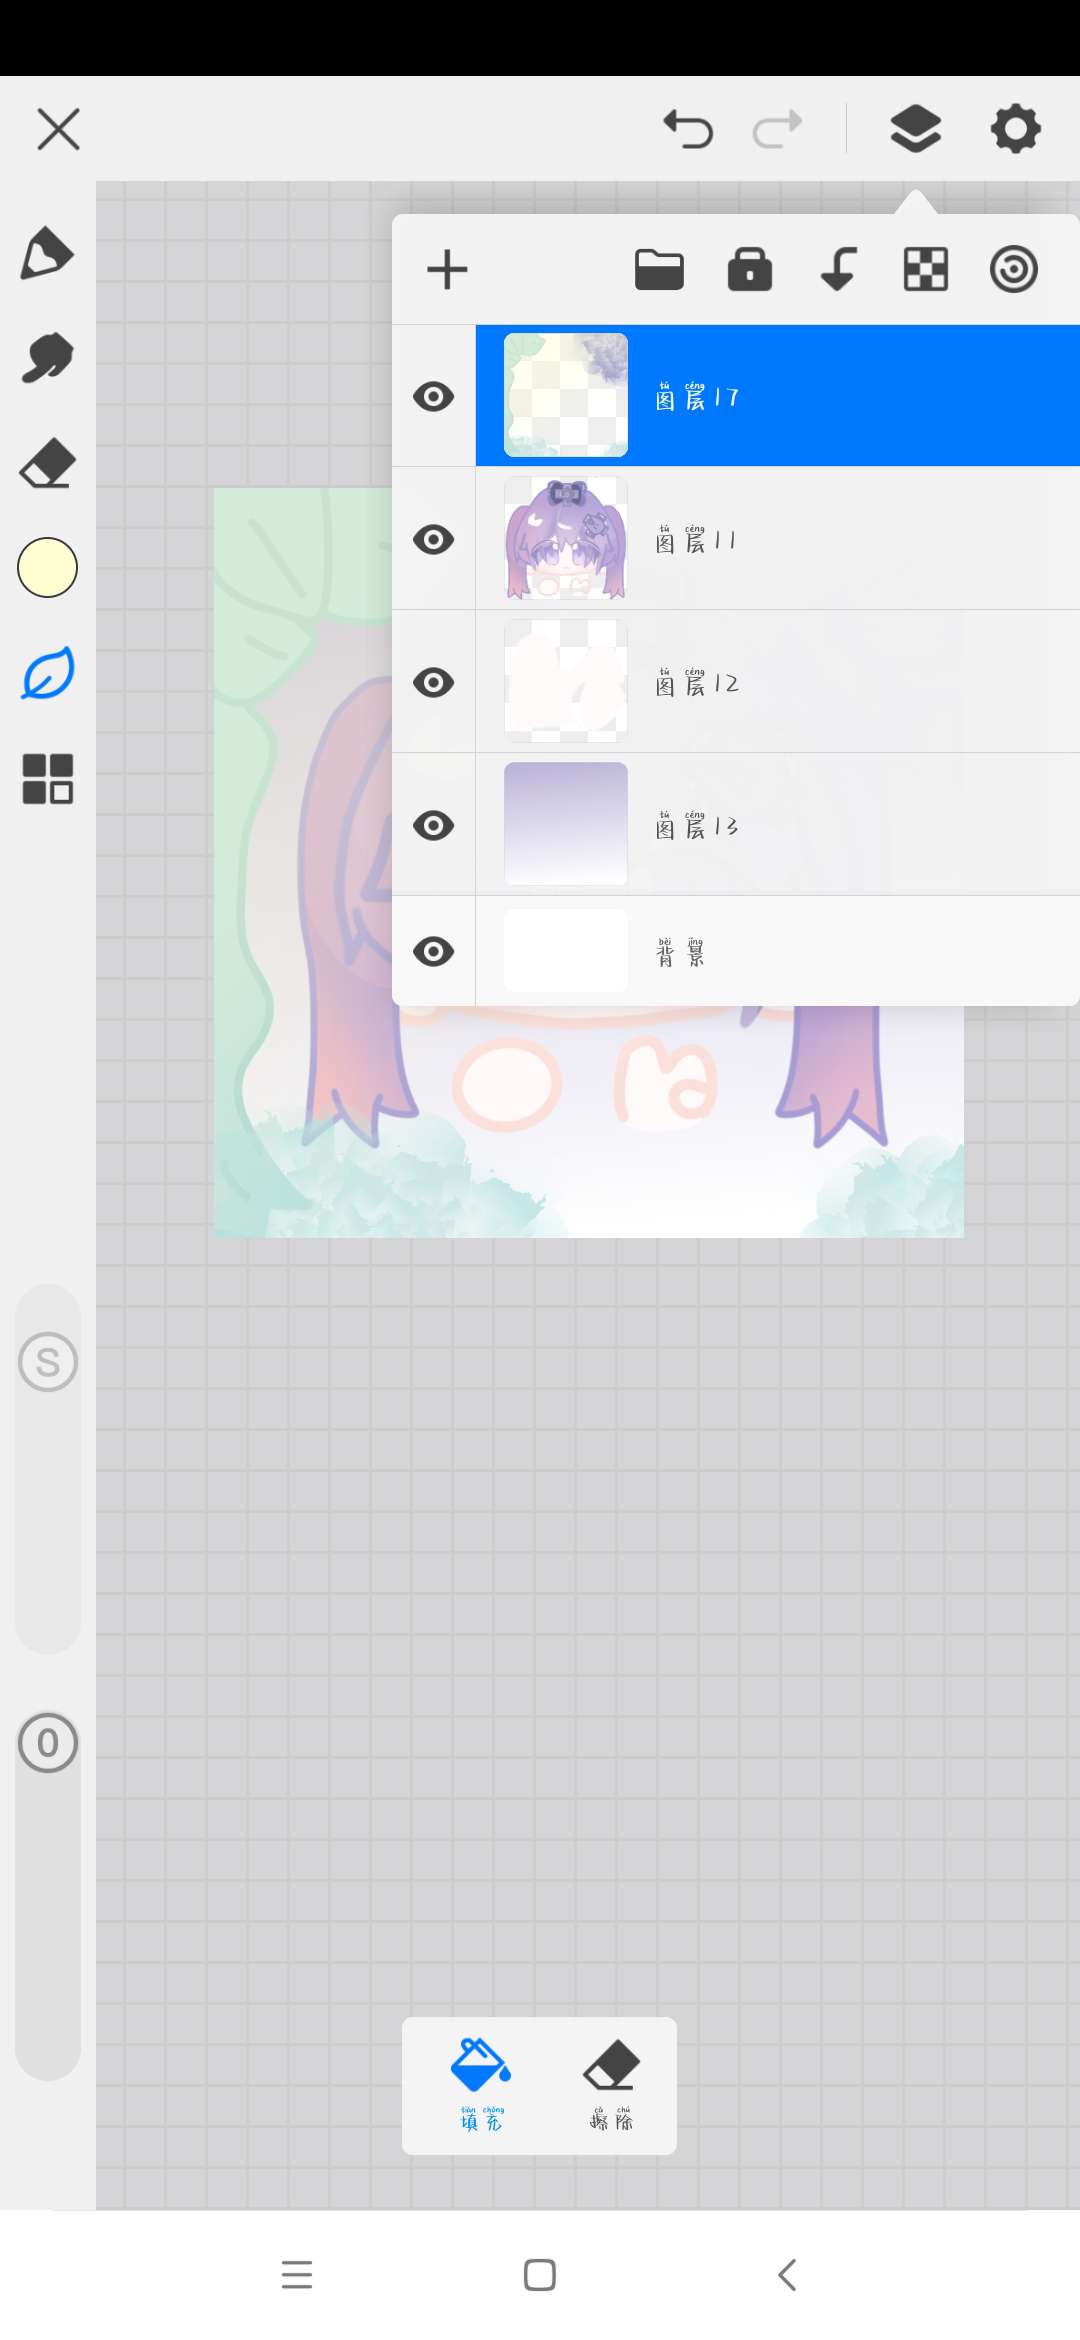This screenshot has height=2340, width=1080.
Task: Select the eraser tool in left sidebar
Action: 47,463
